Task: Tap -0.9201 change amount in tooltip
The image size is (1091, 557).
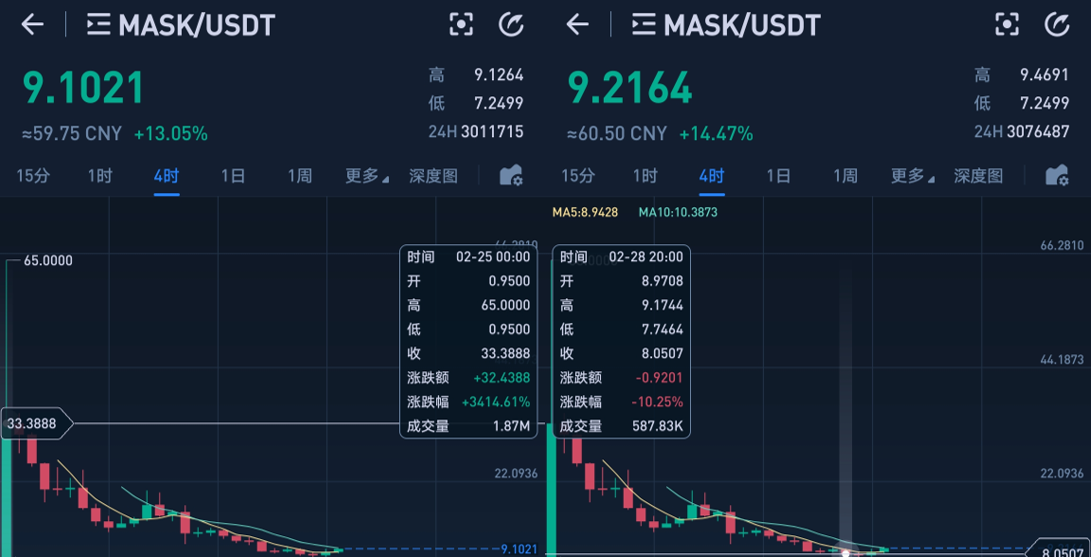Action: (658, 378)
